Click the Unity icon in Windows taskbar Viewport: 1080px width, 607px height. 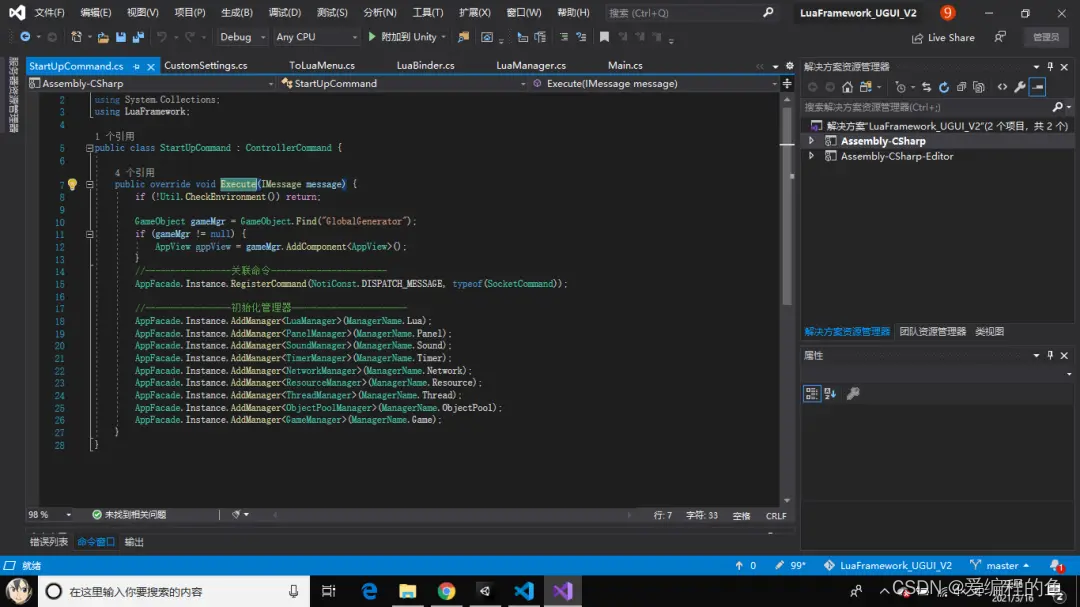pos(485,591)
